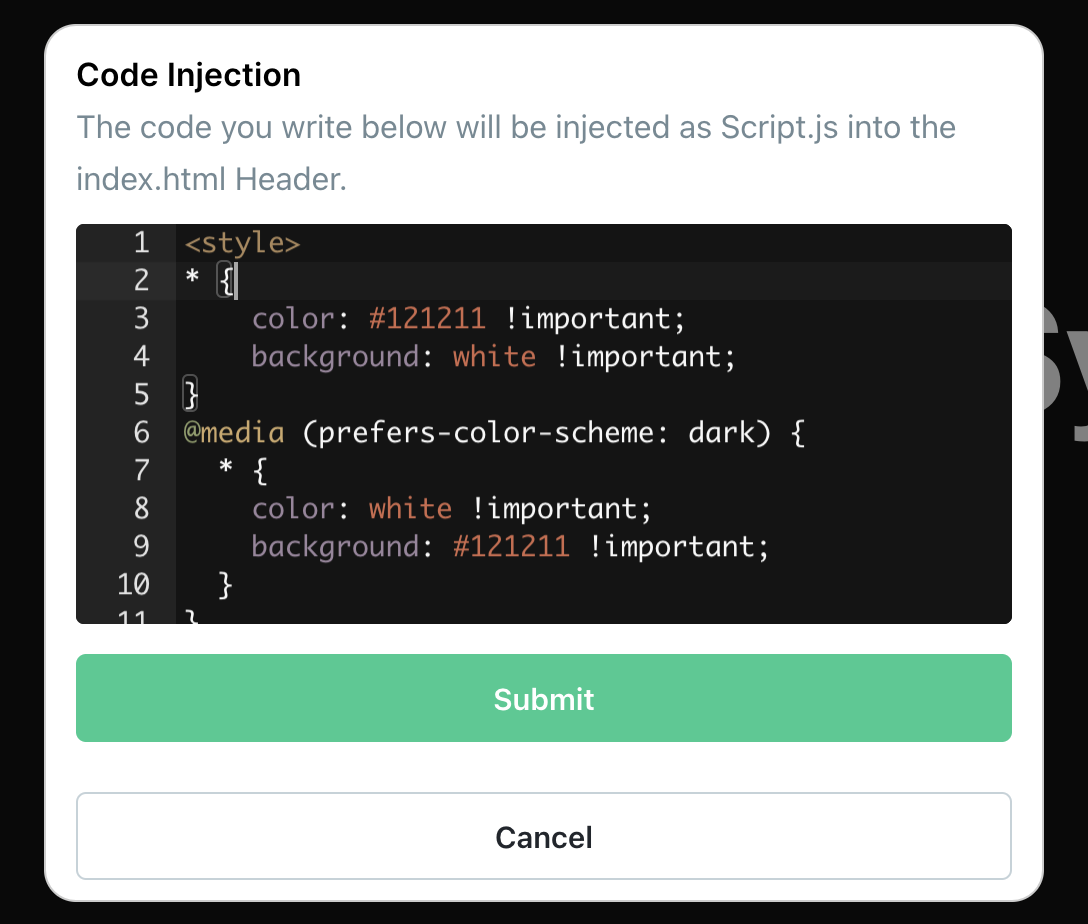The image size is (1088, 924).
Task: Click the color hex value #121211 on line 3
Action: click(427, 318)
